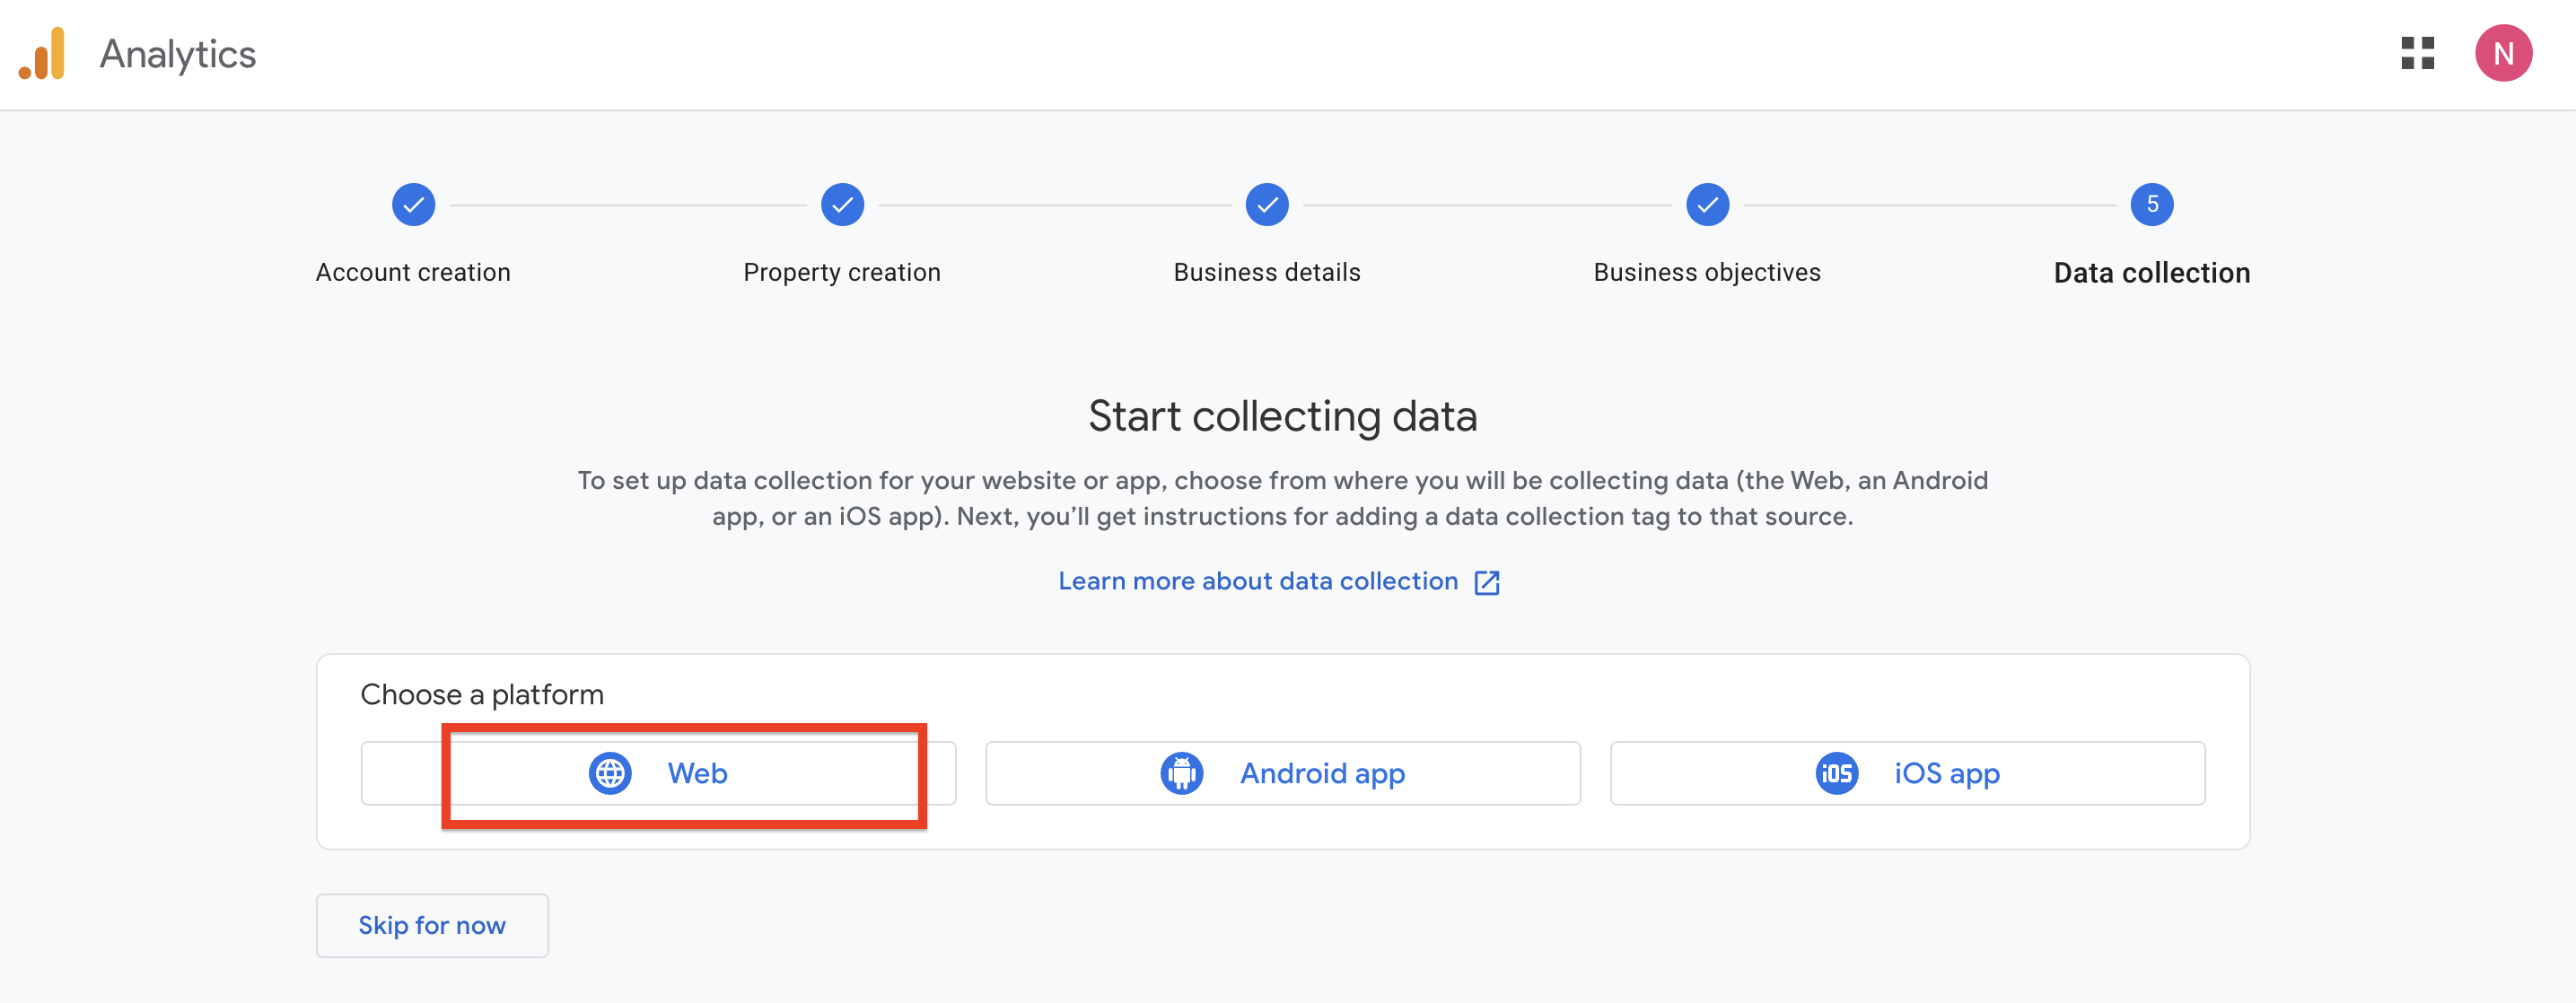
Task: Click the Business objectives checkmark step
Action: click(x=1707, y=205)
